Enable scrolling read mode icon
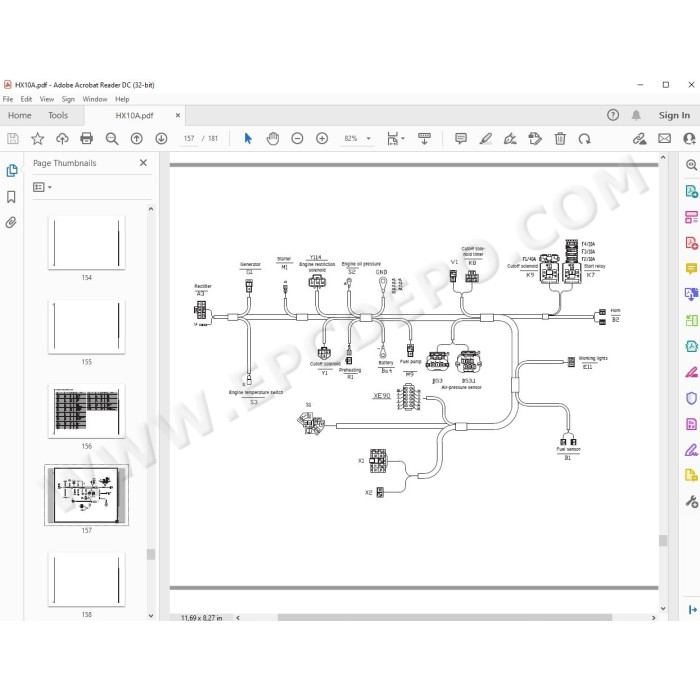The height and width of the screenshot is (700, 700). click(424, 139)
